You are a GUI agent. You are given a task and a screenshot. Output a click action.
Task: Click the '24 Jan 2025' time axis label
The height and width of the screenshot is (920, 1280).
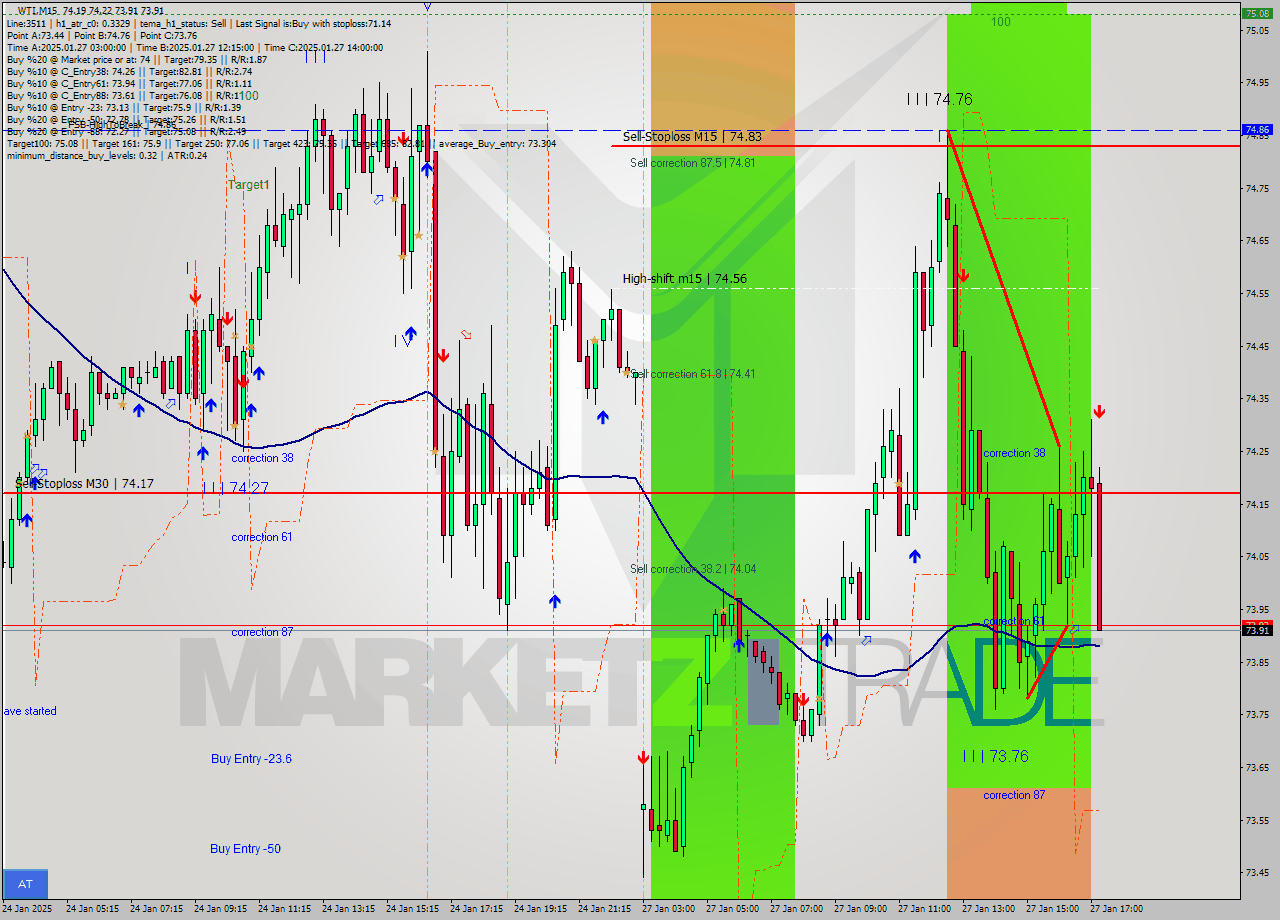pyautogui.click(x=29, y=909)
